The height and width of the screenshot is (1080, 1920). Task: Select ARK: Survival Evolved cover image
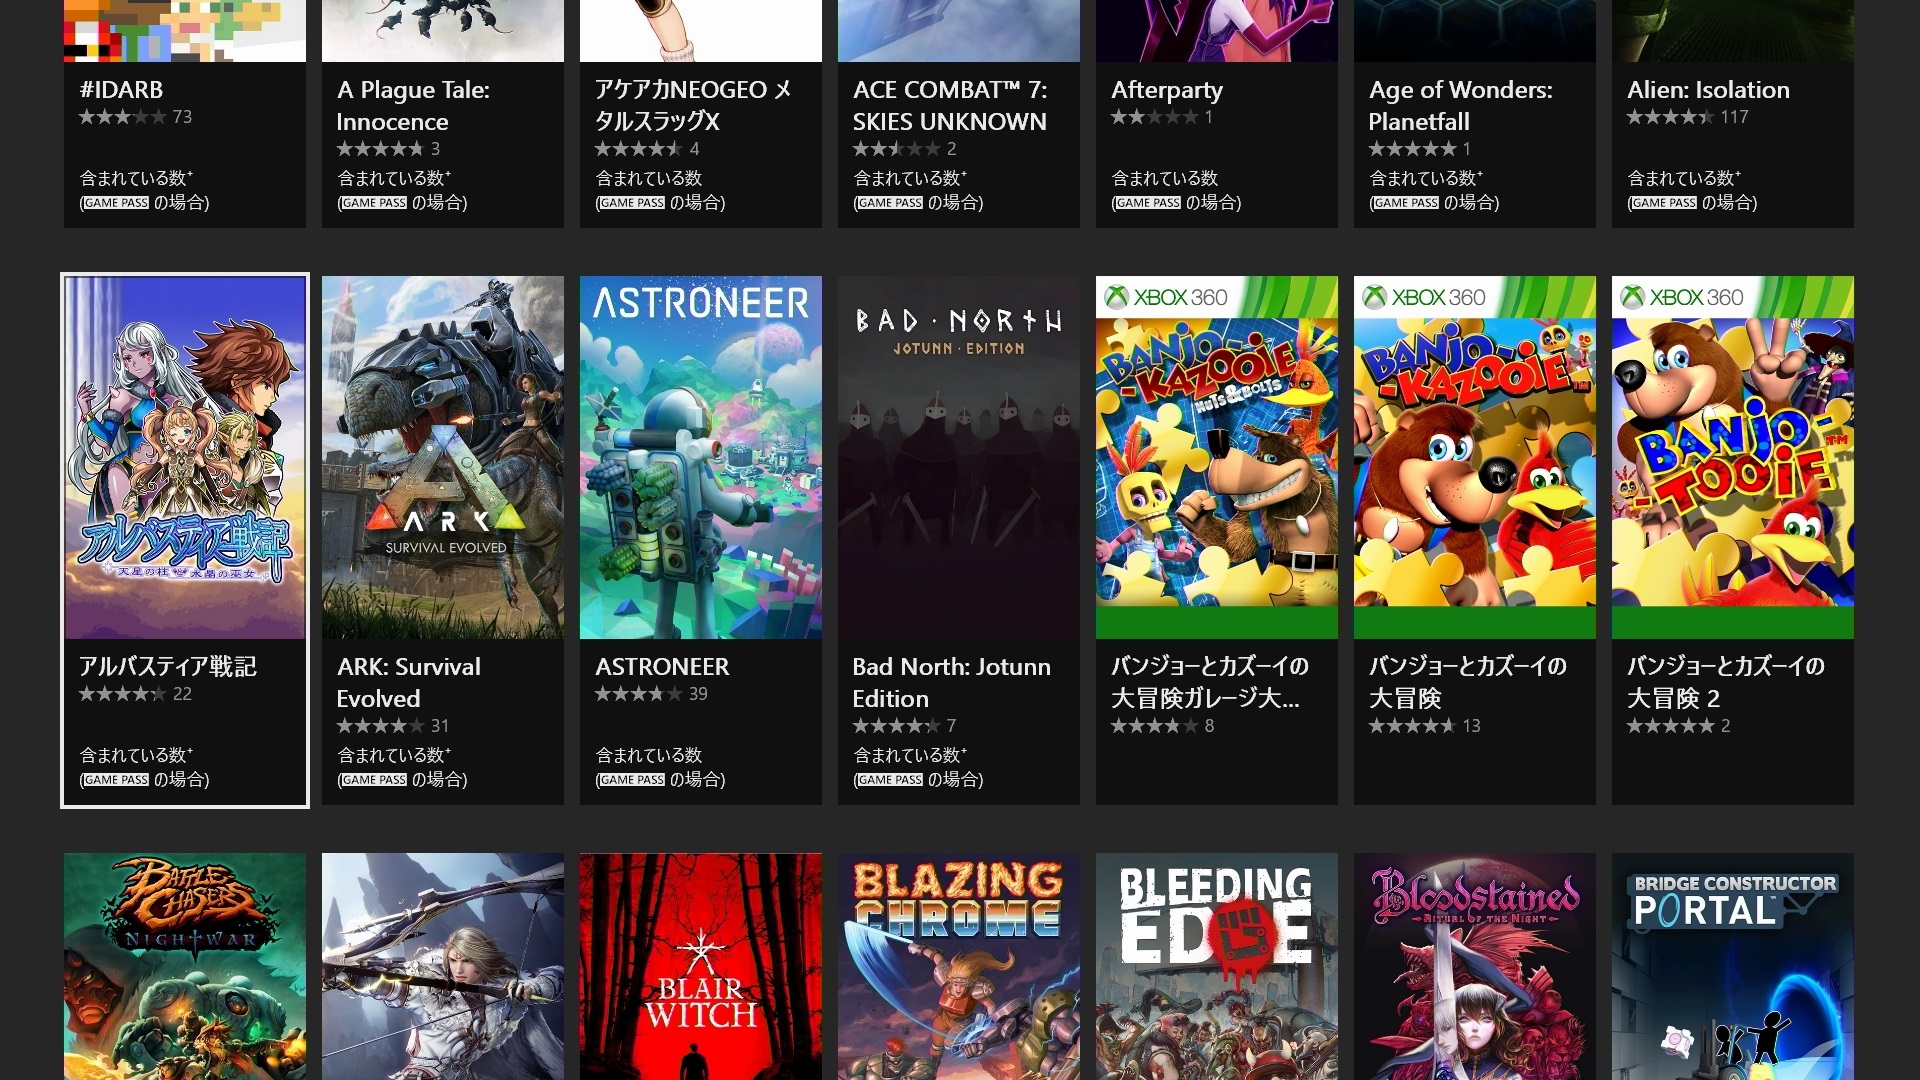(442, 457)
